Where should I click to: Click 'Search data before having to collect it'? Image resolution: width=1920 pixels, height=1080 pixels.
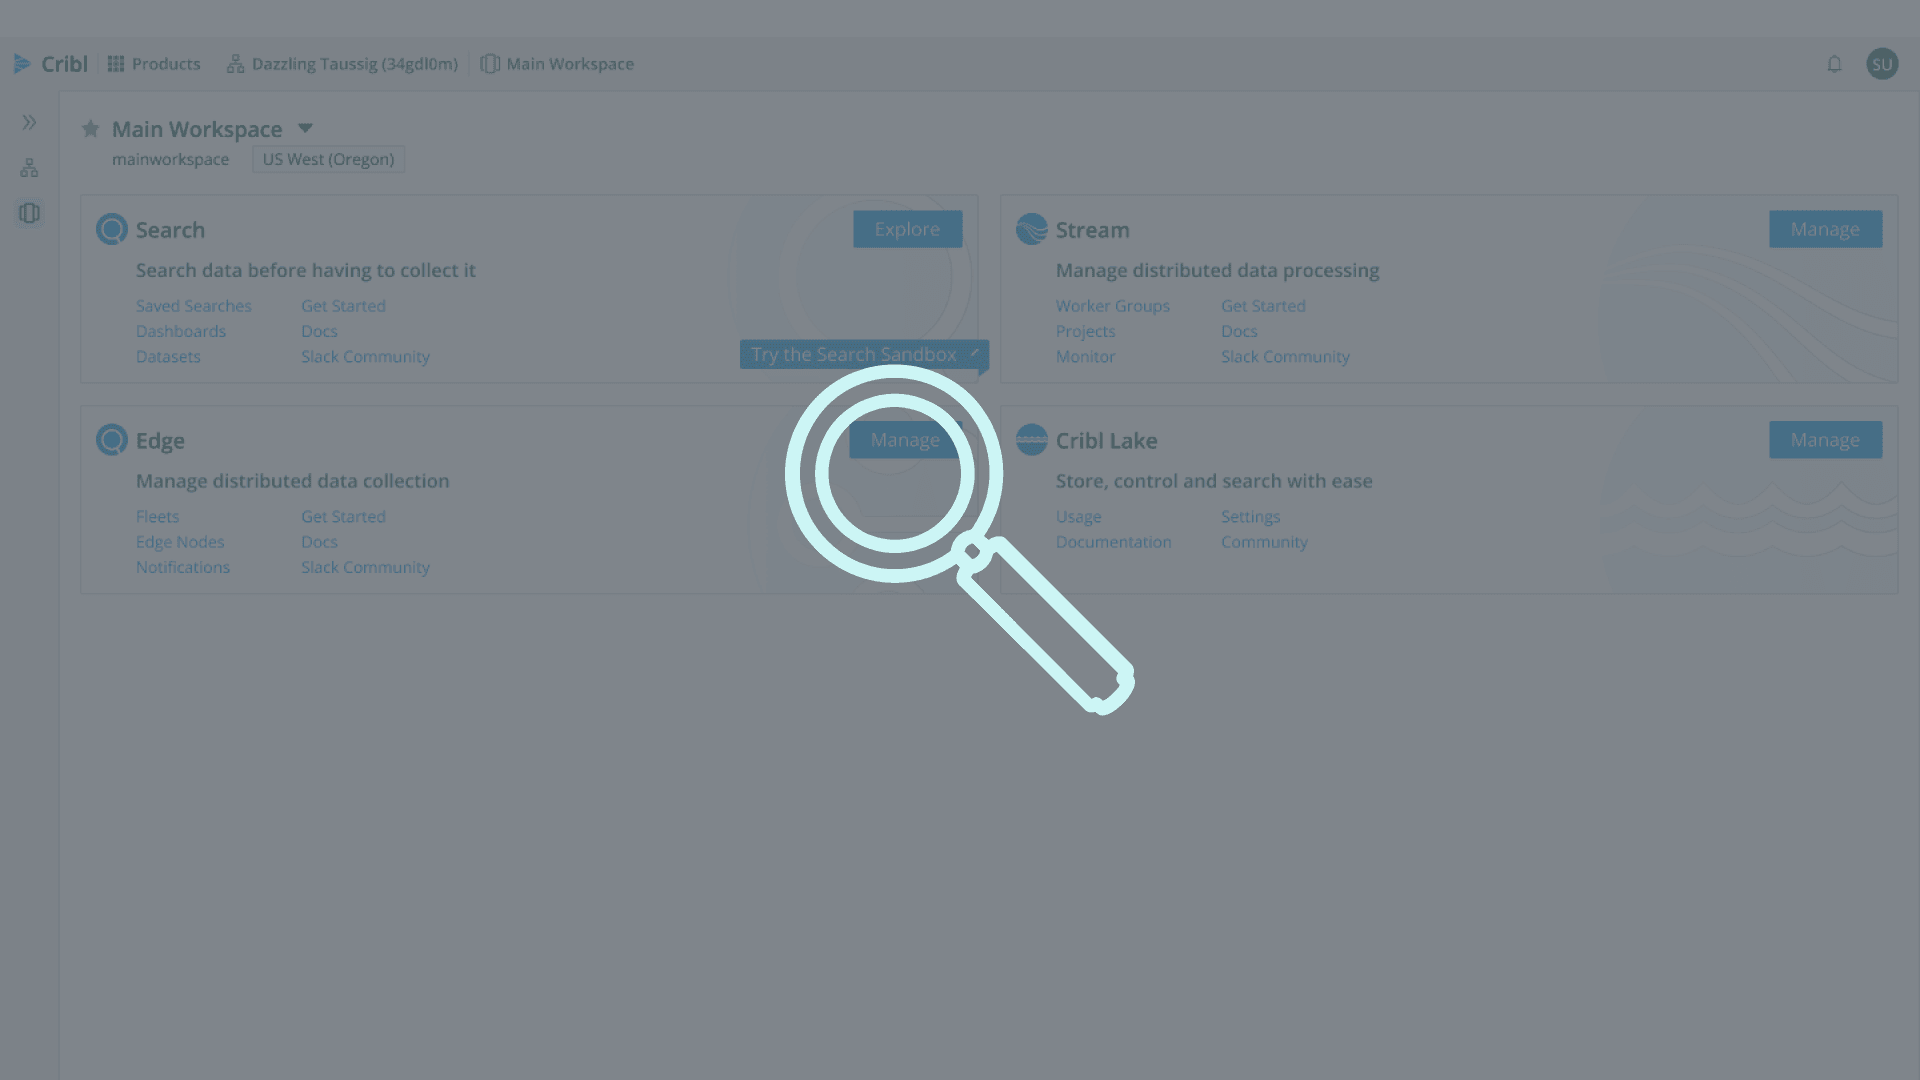306,270
